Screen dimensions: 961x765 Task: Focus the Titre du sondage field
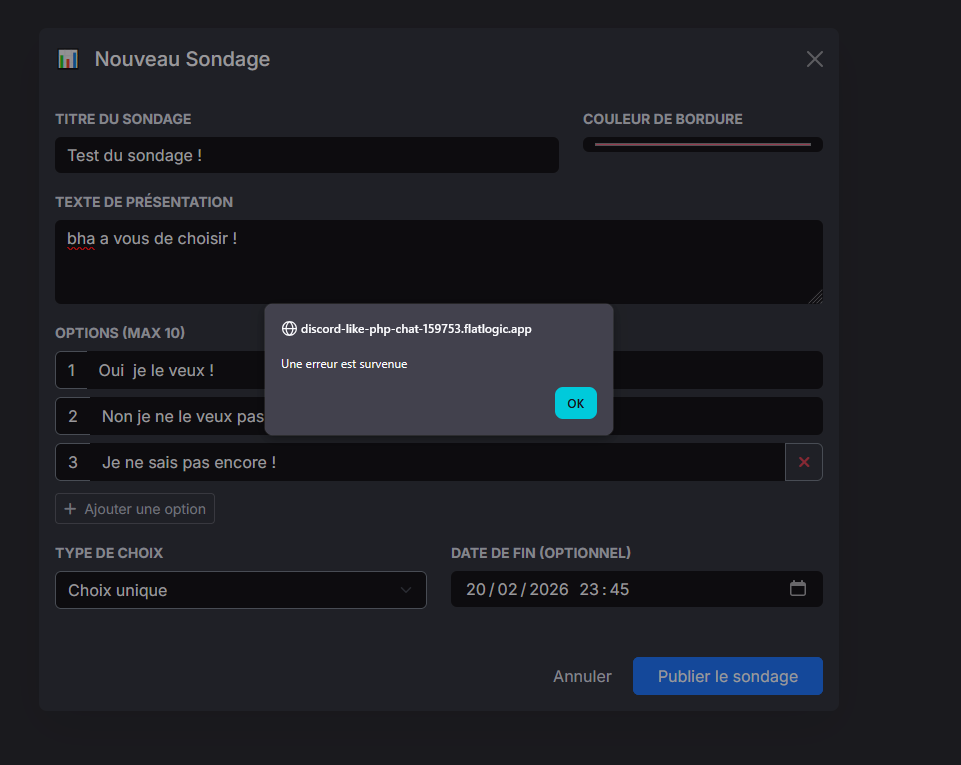point(306,155)
